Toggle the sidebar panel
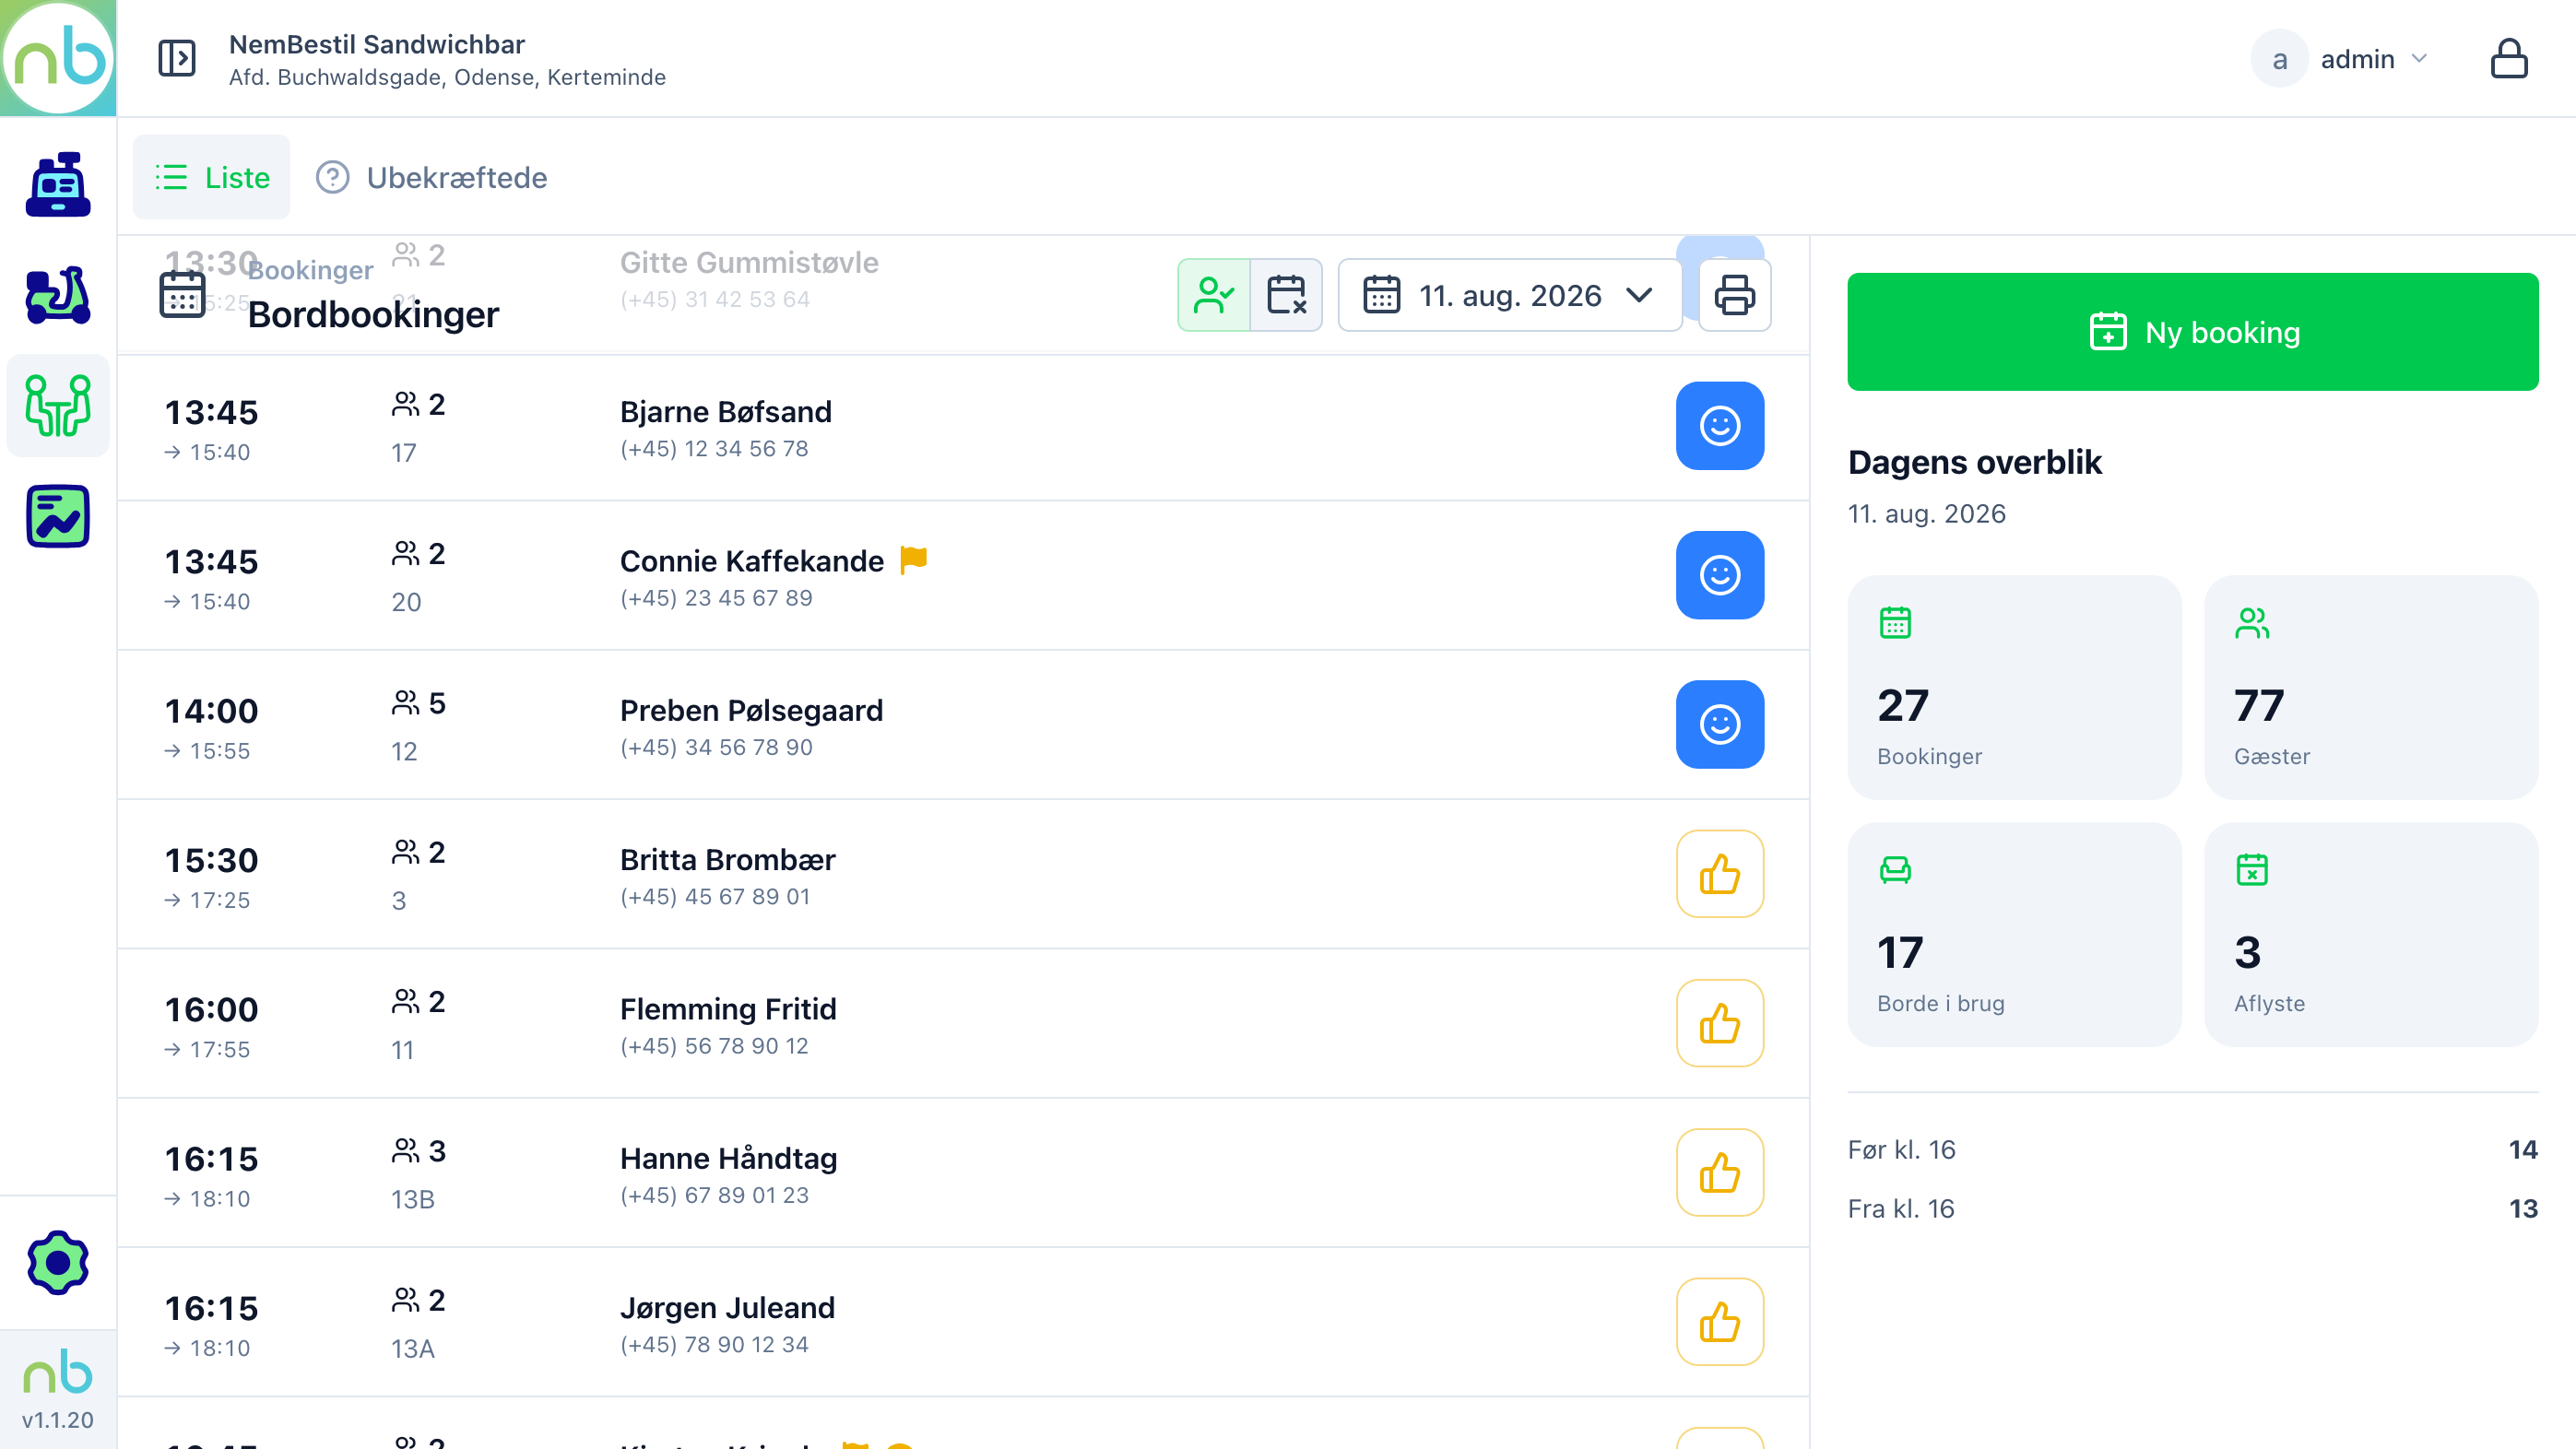The height and width of the screenshot is (1449, 2576). coord(177,58)
